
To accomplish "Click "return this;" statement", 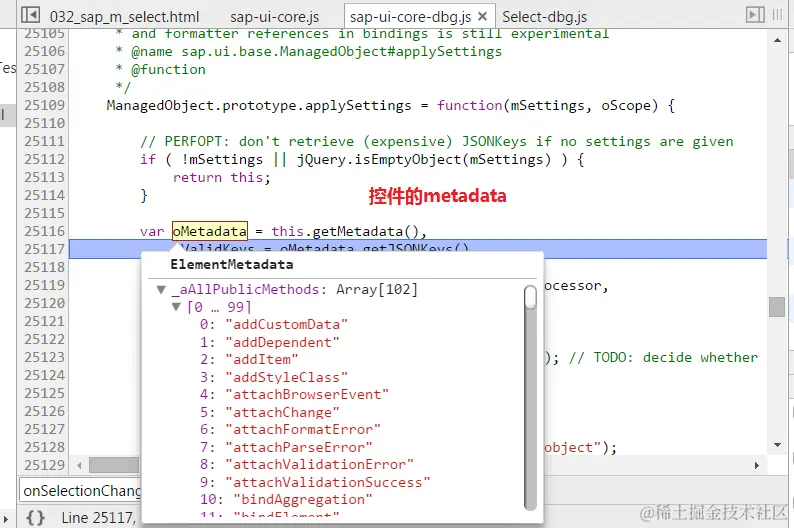I will pos(222,177).
